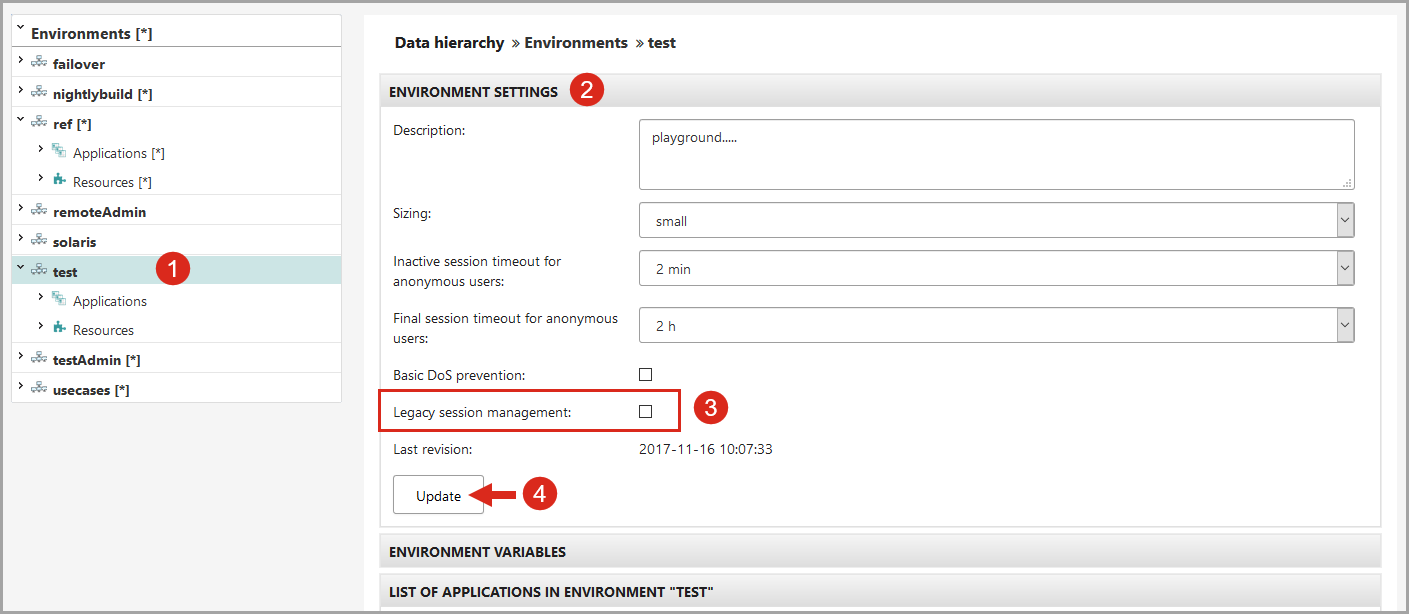Open List of Applications in Environment section
Image resolution: width=1409 pixels, height=614 pixels.
point(880,591)
